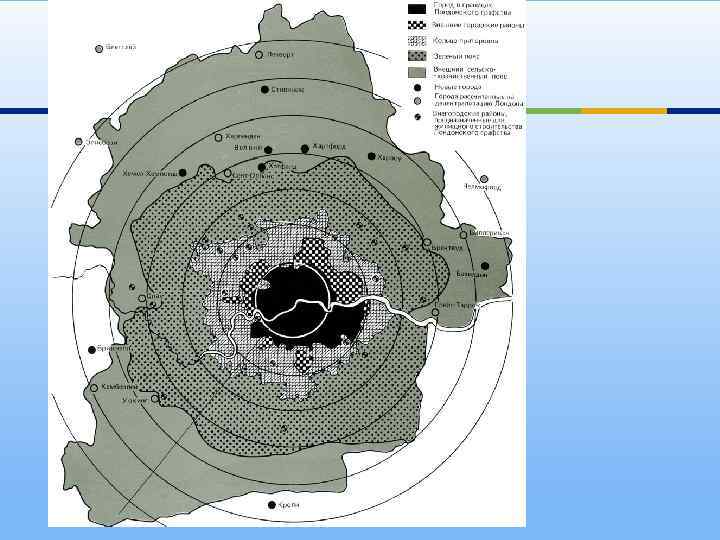Screen dimensions: 720x540
Task: Click the Hemel Hempstead black marker
Action: click(182, 173)
